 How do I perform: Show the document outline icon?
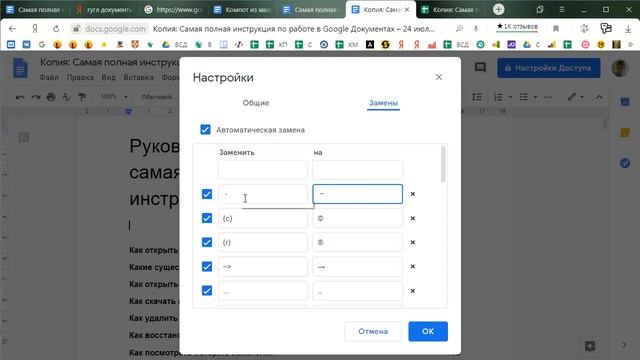[x=24, y=137]
